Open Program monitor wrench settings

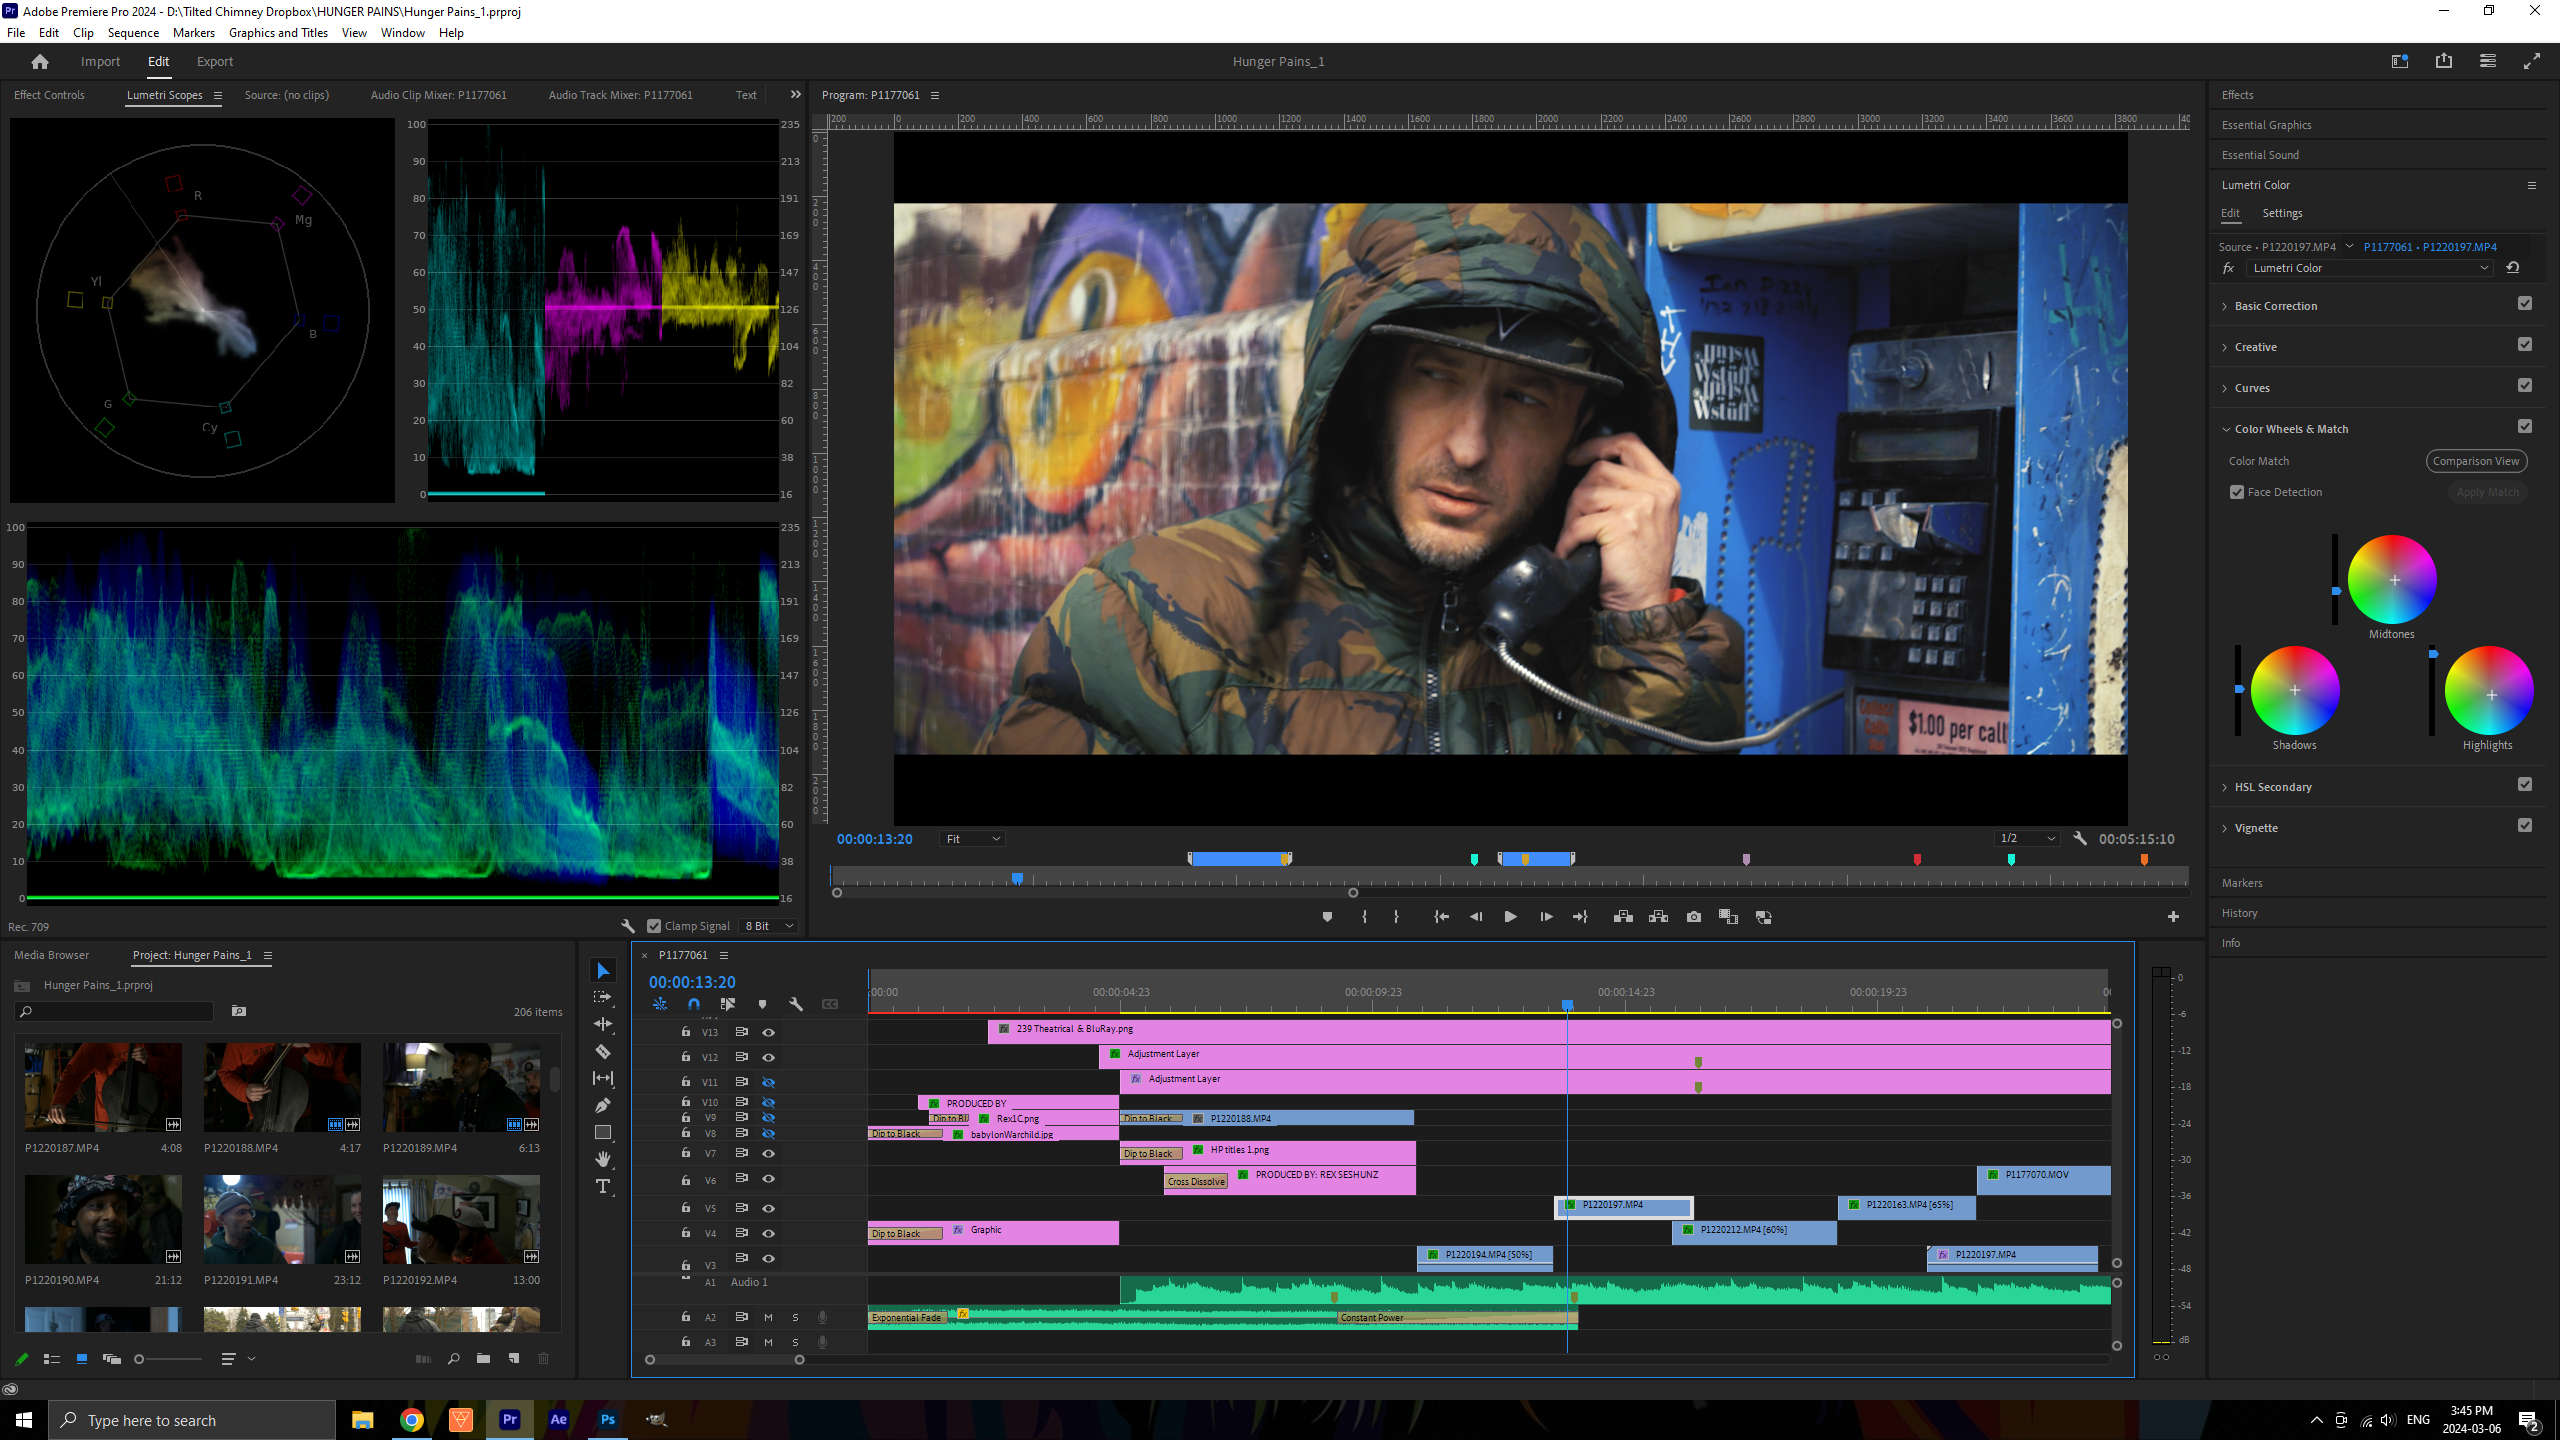[x=2080, y=839]
